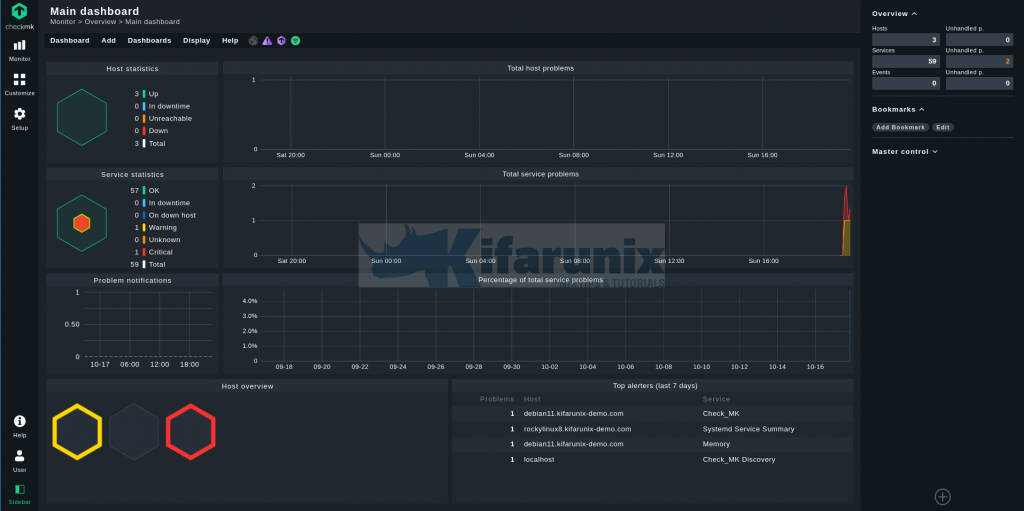
Task: Click the green filter circle toolbar icon
Action: click(296, 41)
